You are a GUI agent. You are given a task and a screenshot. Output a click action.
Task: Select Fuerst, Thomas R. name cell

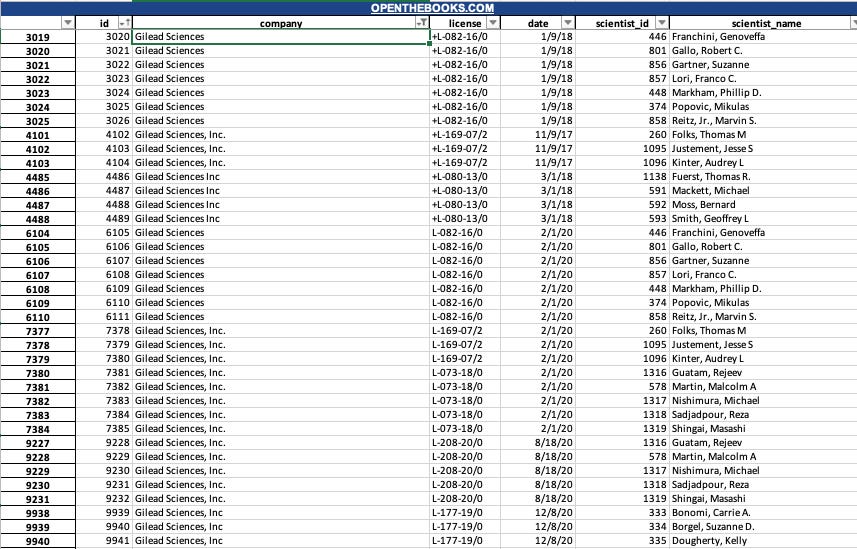(763, 177)
